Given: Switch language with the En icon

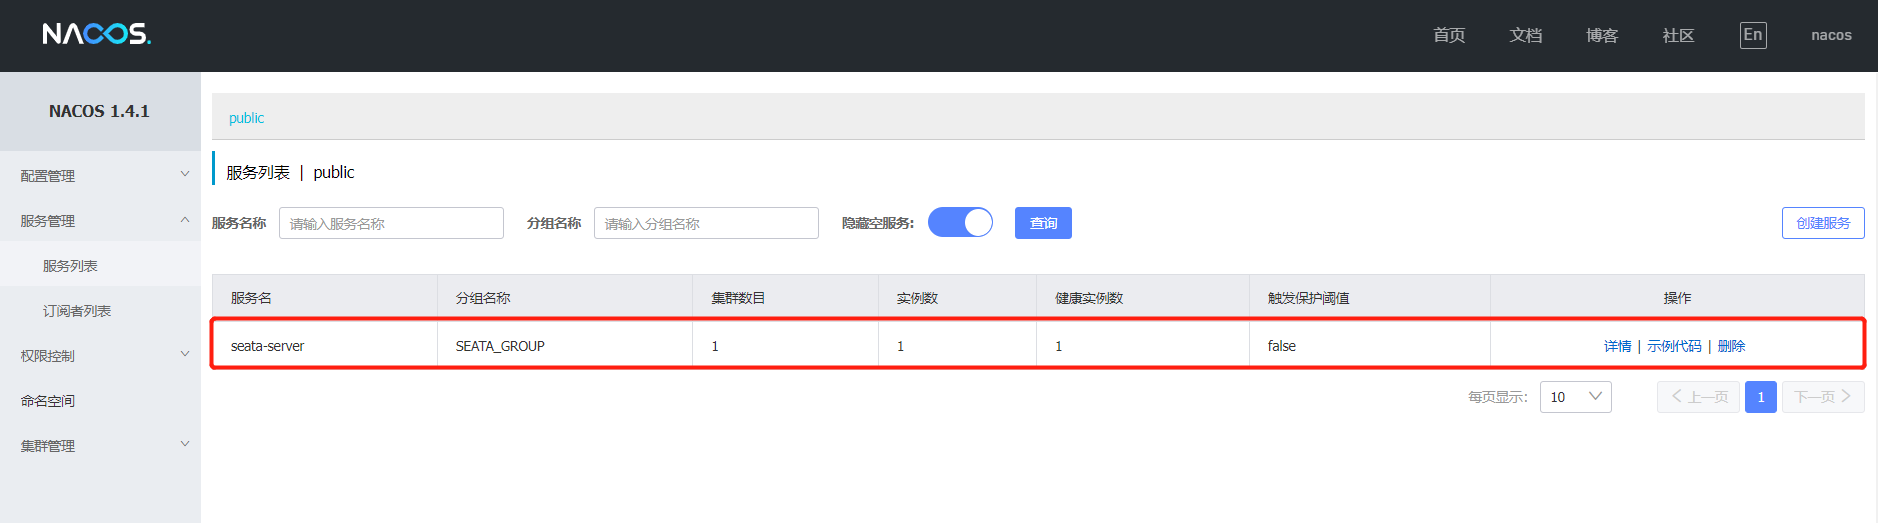Looking at the screenshot, I should tap(1752, 35).
